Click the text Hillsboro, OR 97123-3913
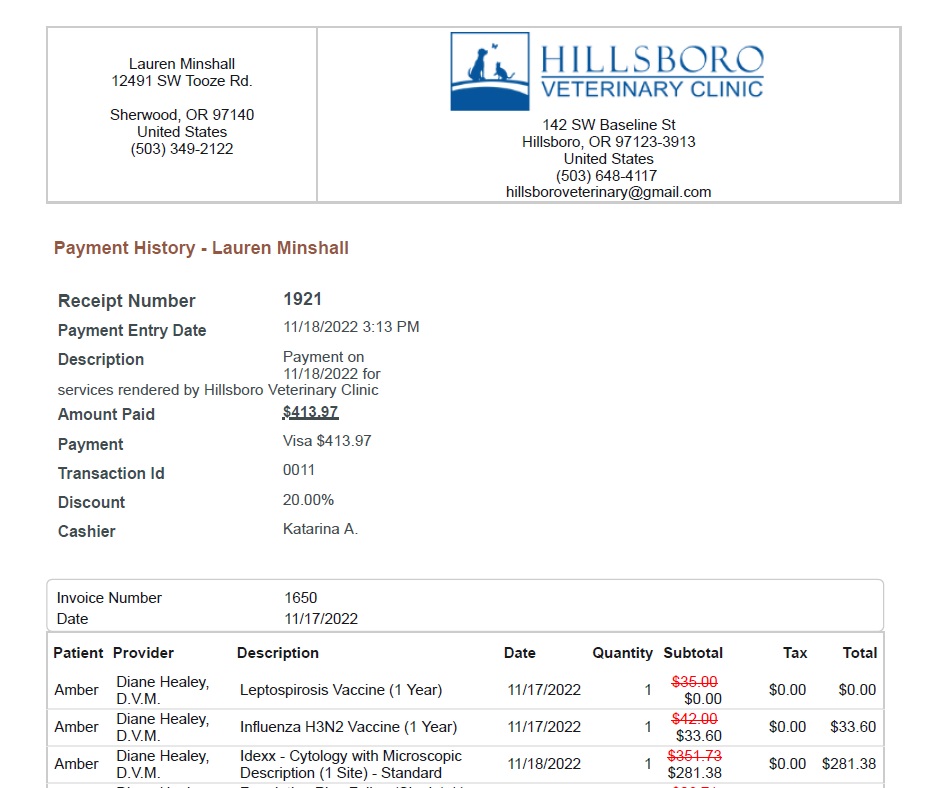 pos(609,142)
